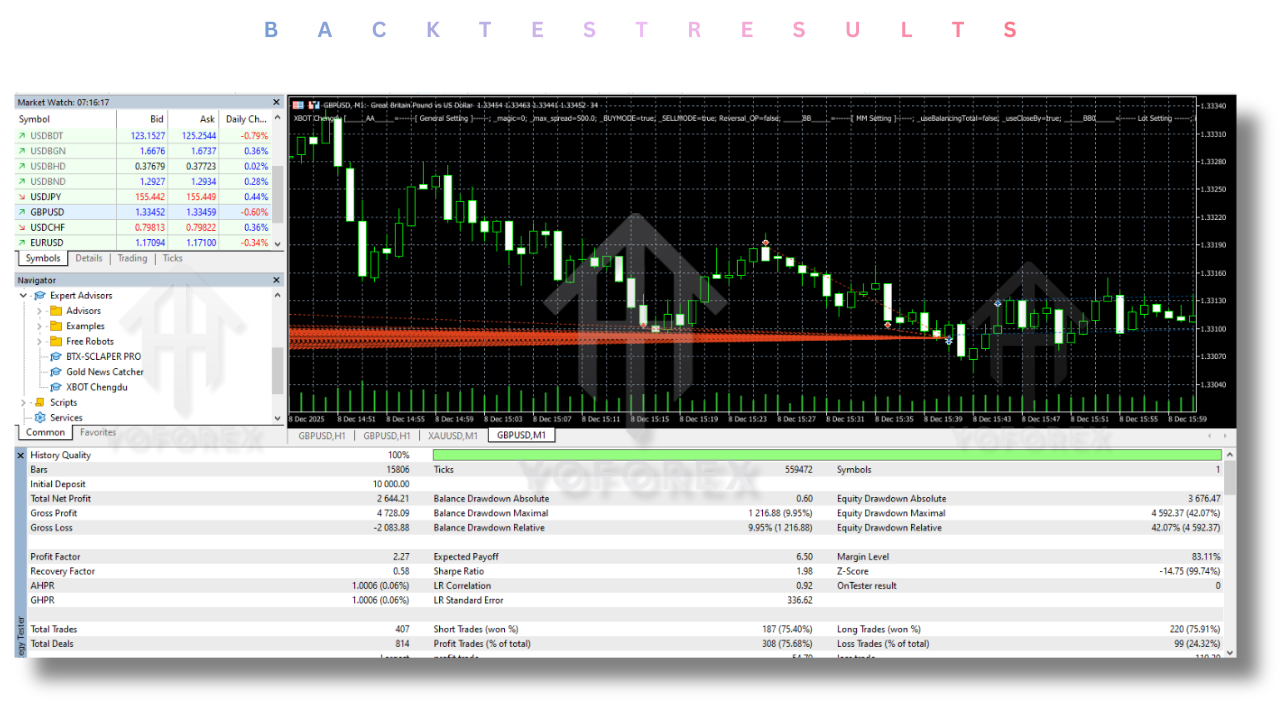1280x720 pixels.
Task: Click the Scripts icon in Navigator
Action: point(40,403)
